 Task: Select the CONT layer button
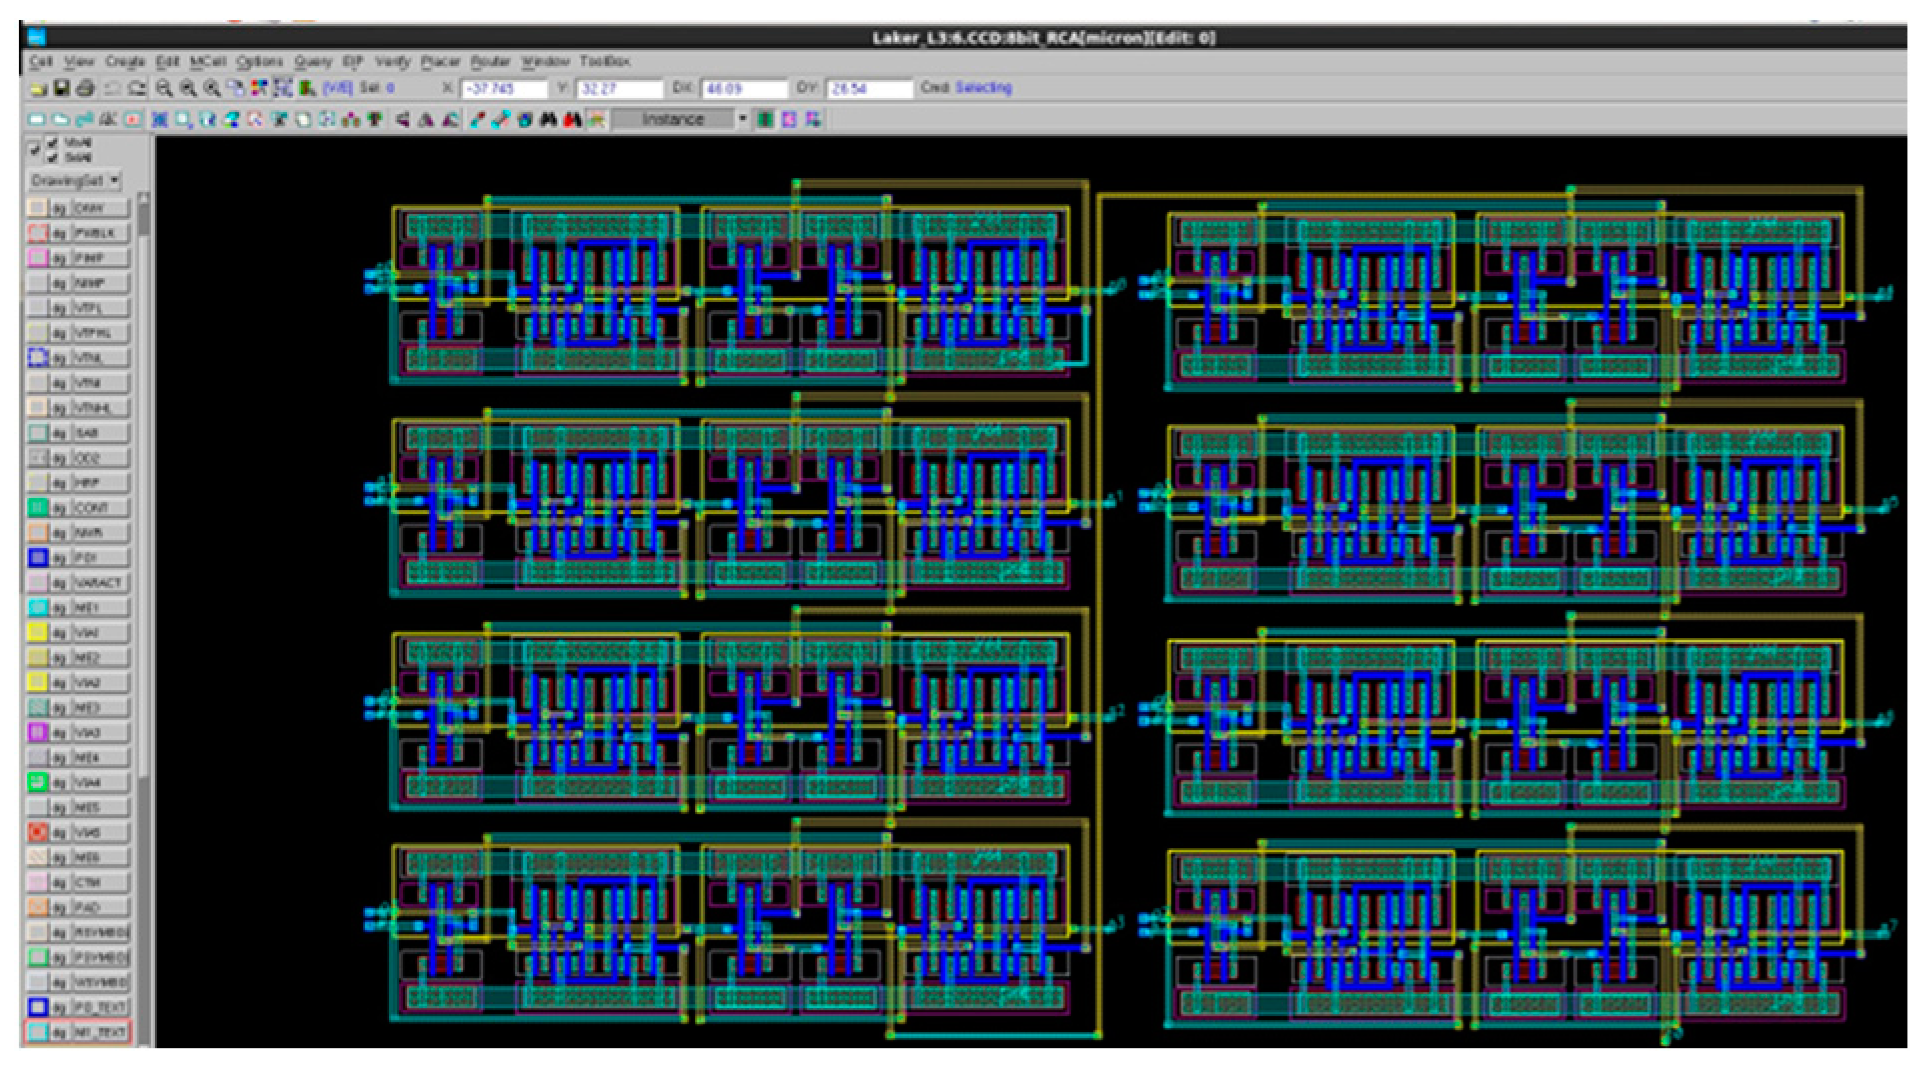tap(100, 508)
